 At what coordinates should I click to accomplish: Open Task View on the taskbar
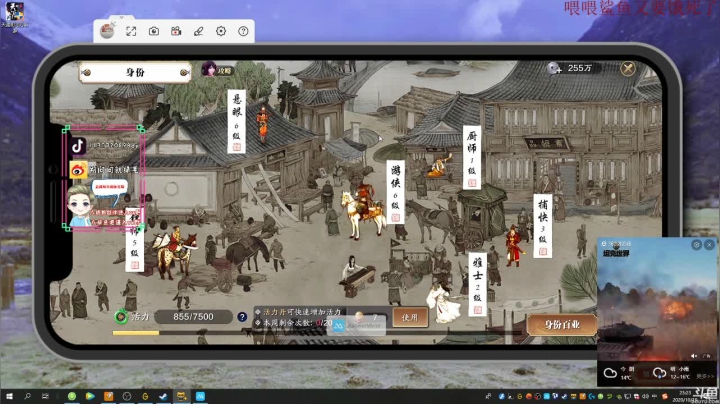(x=45, y=396)
